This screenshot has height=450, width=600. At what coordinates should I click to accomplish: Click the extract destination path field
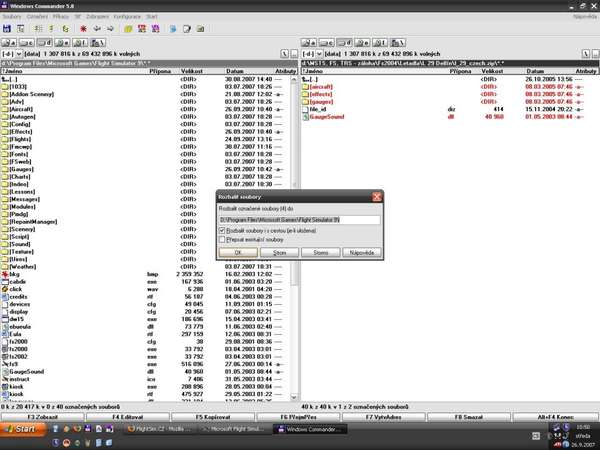pyautogui.click(x=300, y=220)
